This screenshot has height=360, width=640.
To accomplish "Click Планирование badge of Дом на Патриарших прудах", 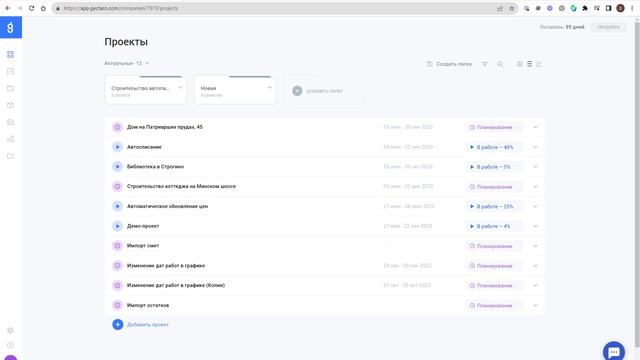I will point(494,127).
